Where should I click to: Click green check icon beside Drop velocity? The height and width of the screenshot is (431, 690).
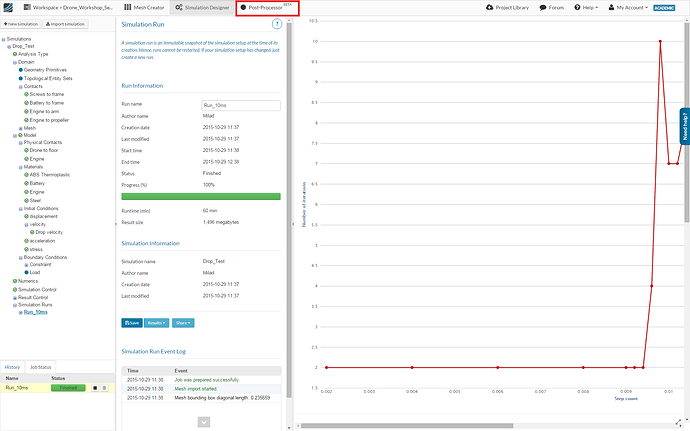pos(32,232)
